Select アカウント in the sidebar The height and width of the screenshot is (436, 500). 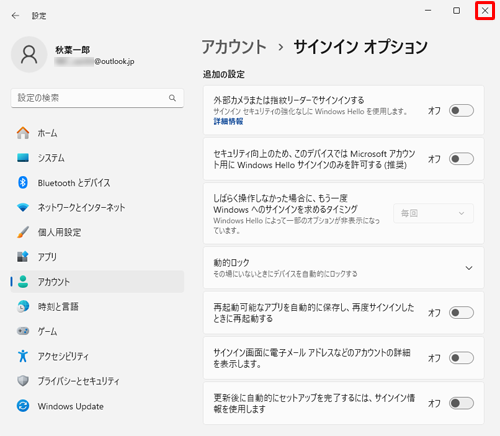(97, 282)
